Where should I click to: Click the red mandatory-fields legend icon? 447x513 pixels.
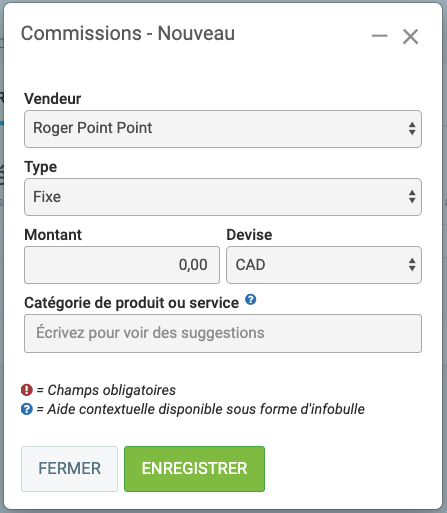pos(27,390)
